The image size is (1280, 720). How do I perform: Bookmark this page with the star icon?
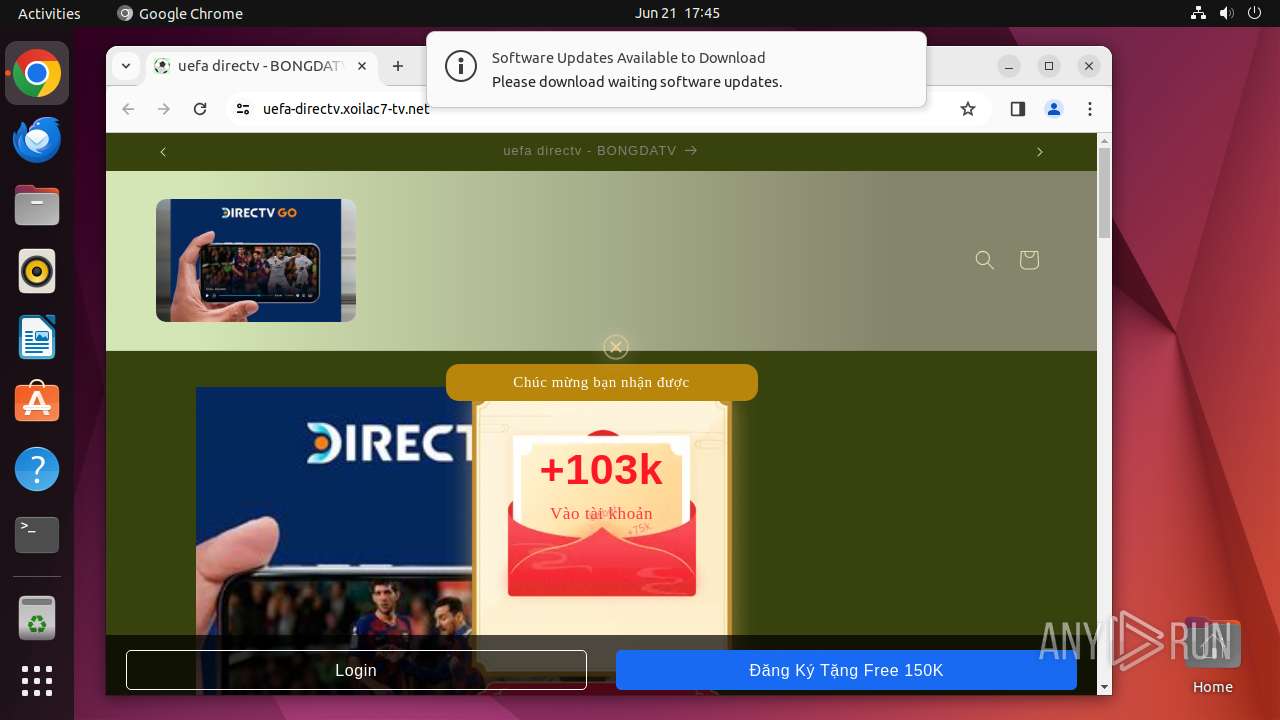coord(967,109)
